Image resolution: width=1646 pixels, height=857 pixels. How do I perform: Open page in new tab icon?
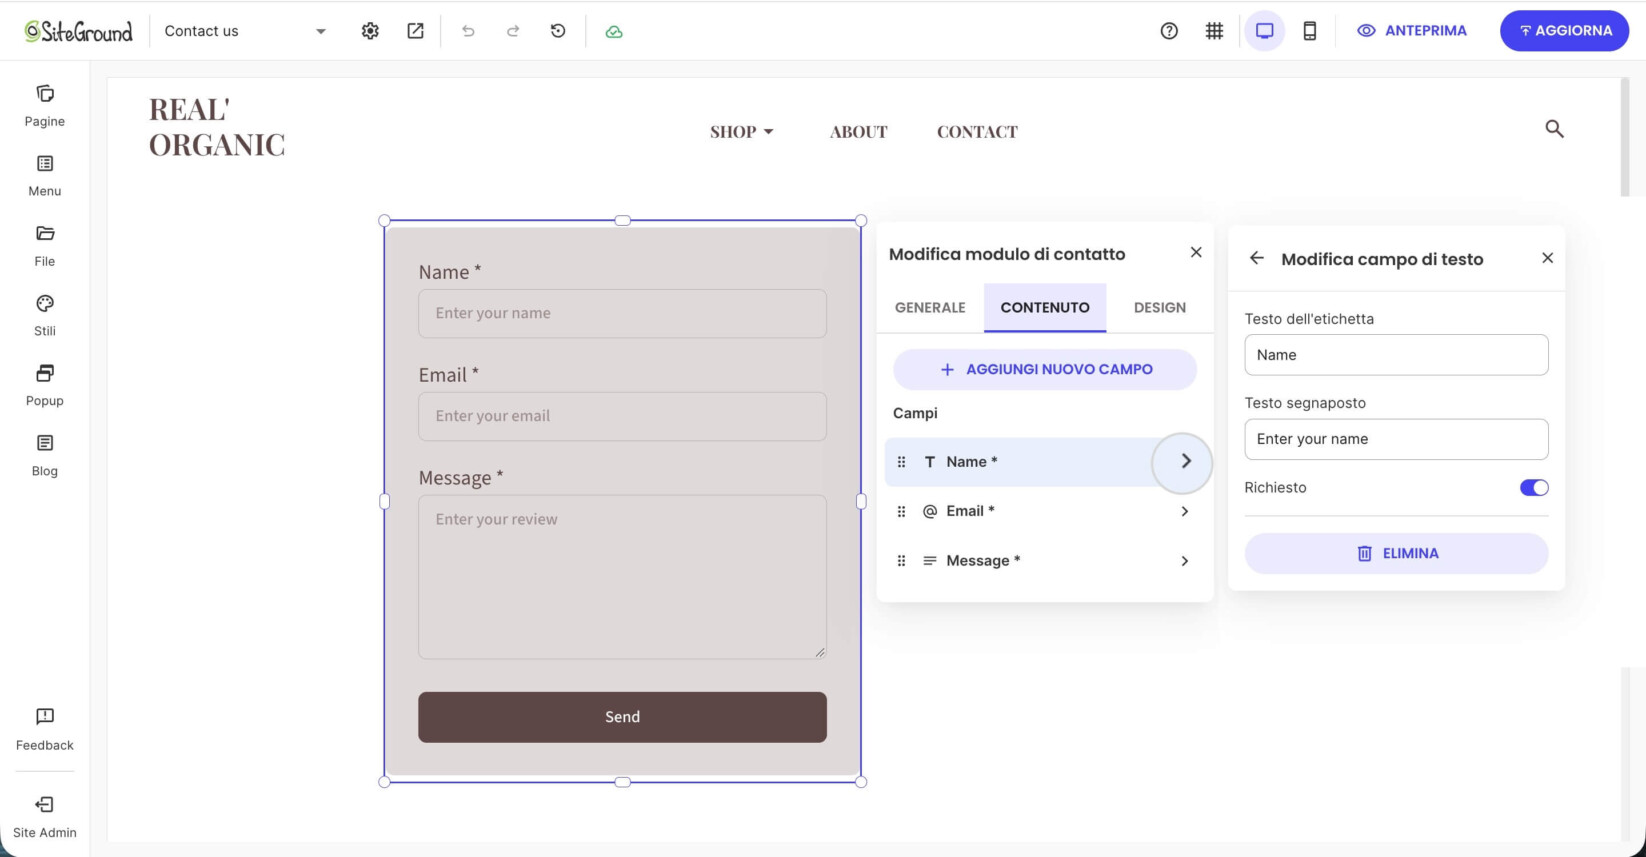click(x=415, y=31)
